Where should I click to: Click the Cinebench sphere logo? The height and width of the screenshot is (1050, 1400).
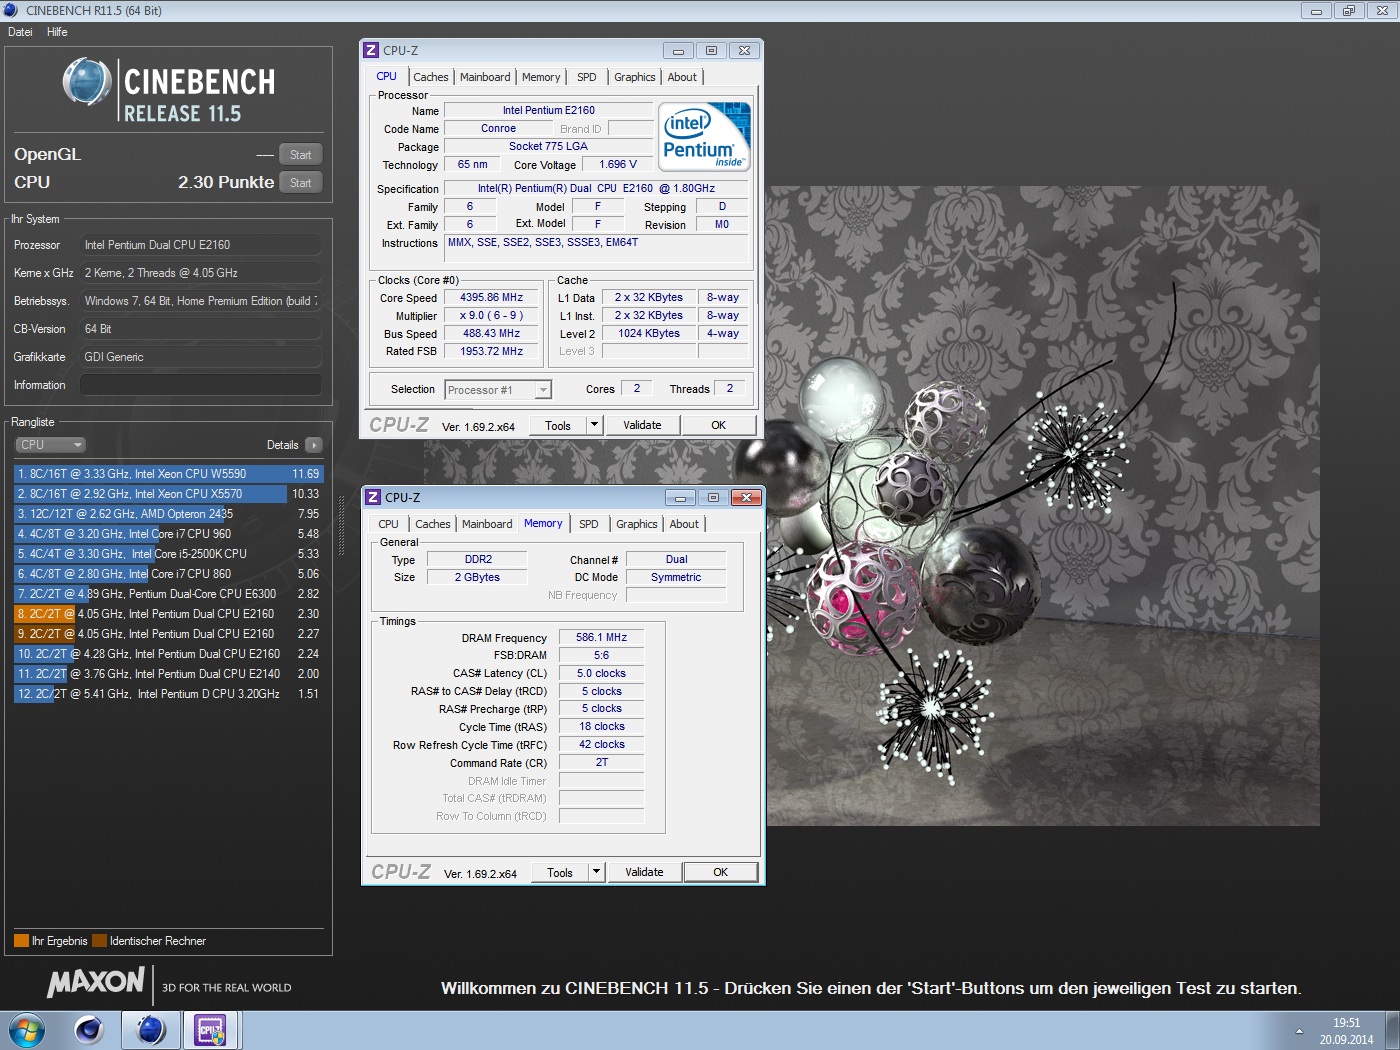point(87,82)
